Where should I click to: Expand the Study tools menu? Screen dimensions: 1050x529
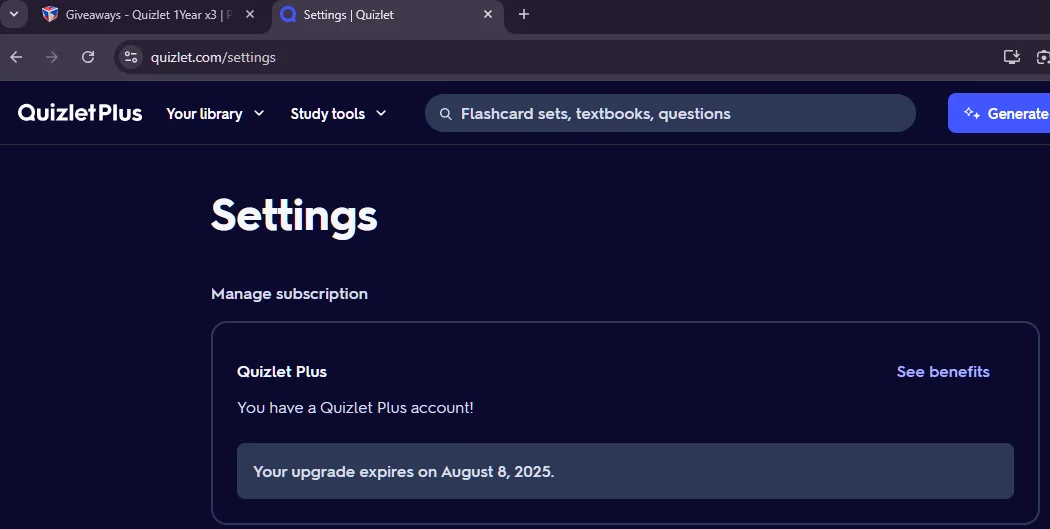tap(338, 114)
